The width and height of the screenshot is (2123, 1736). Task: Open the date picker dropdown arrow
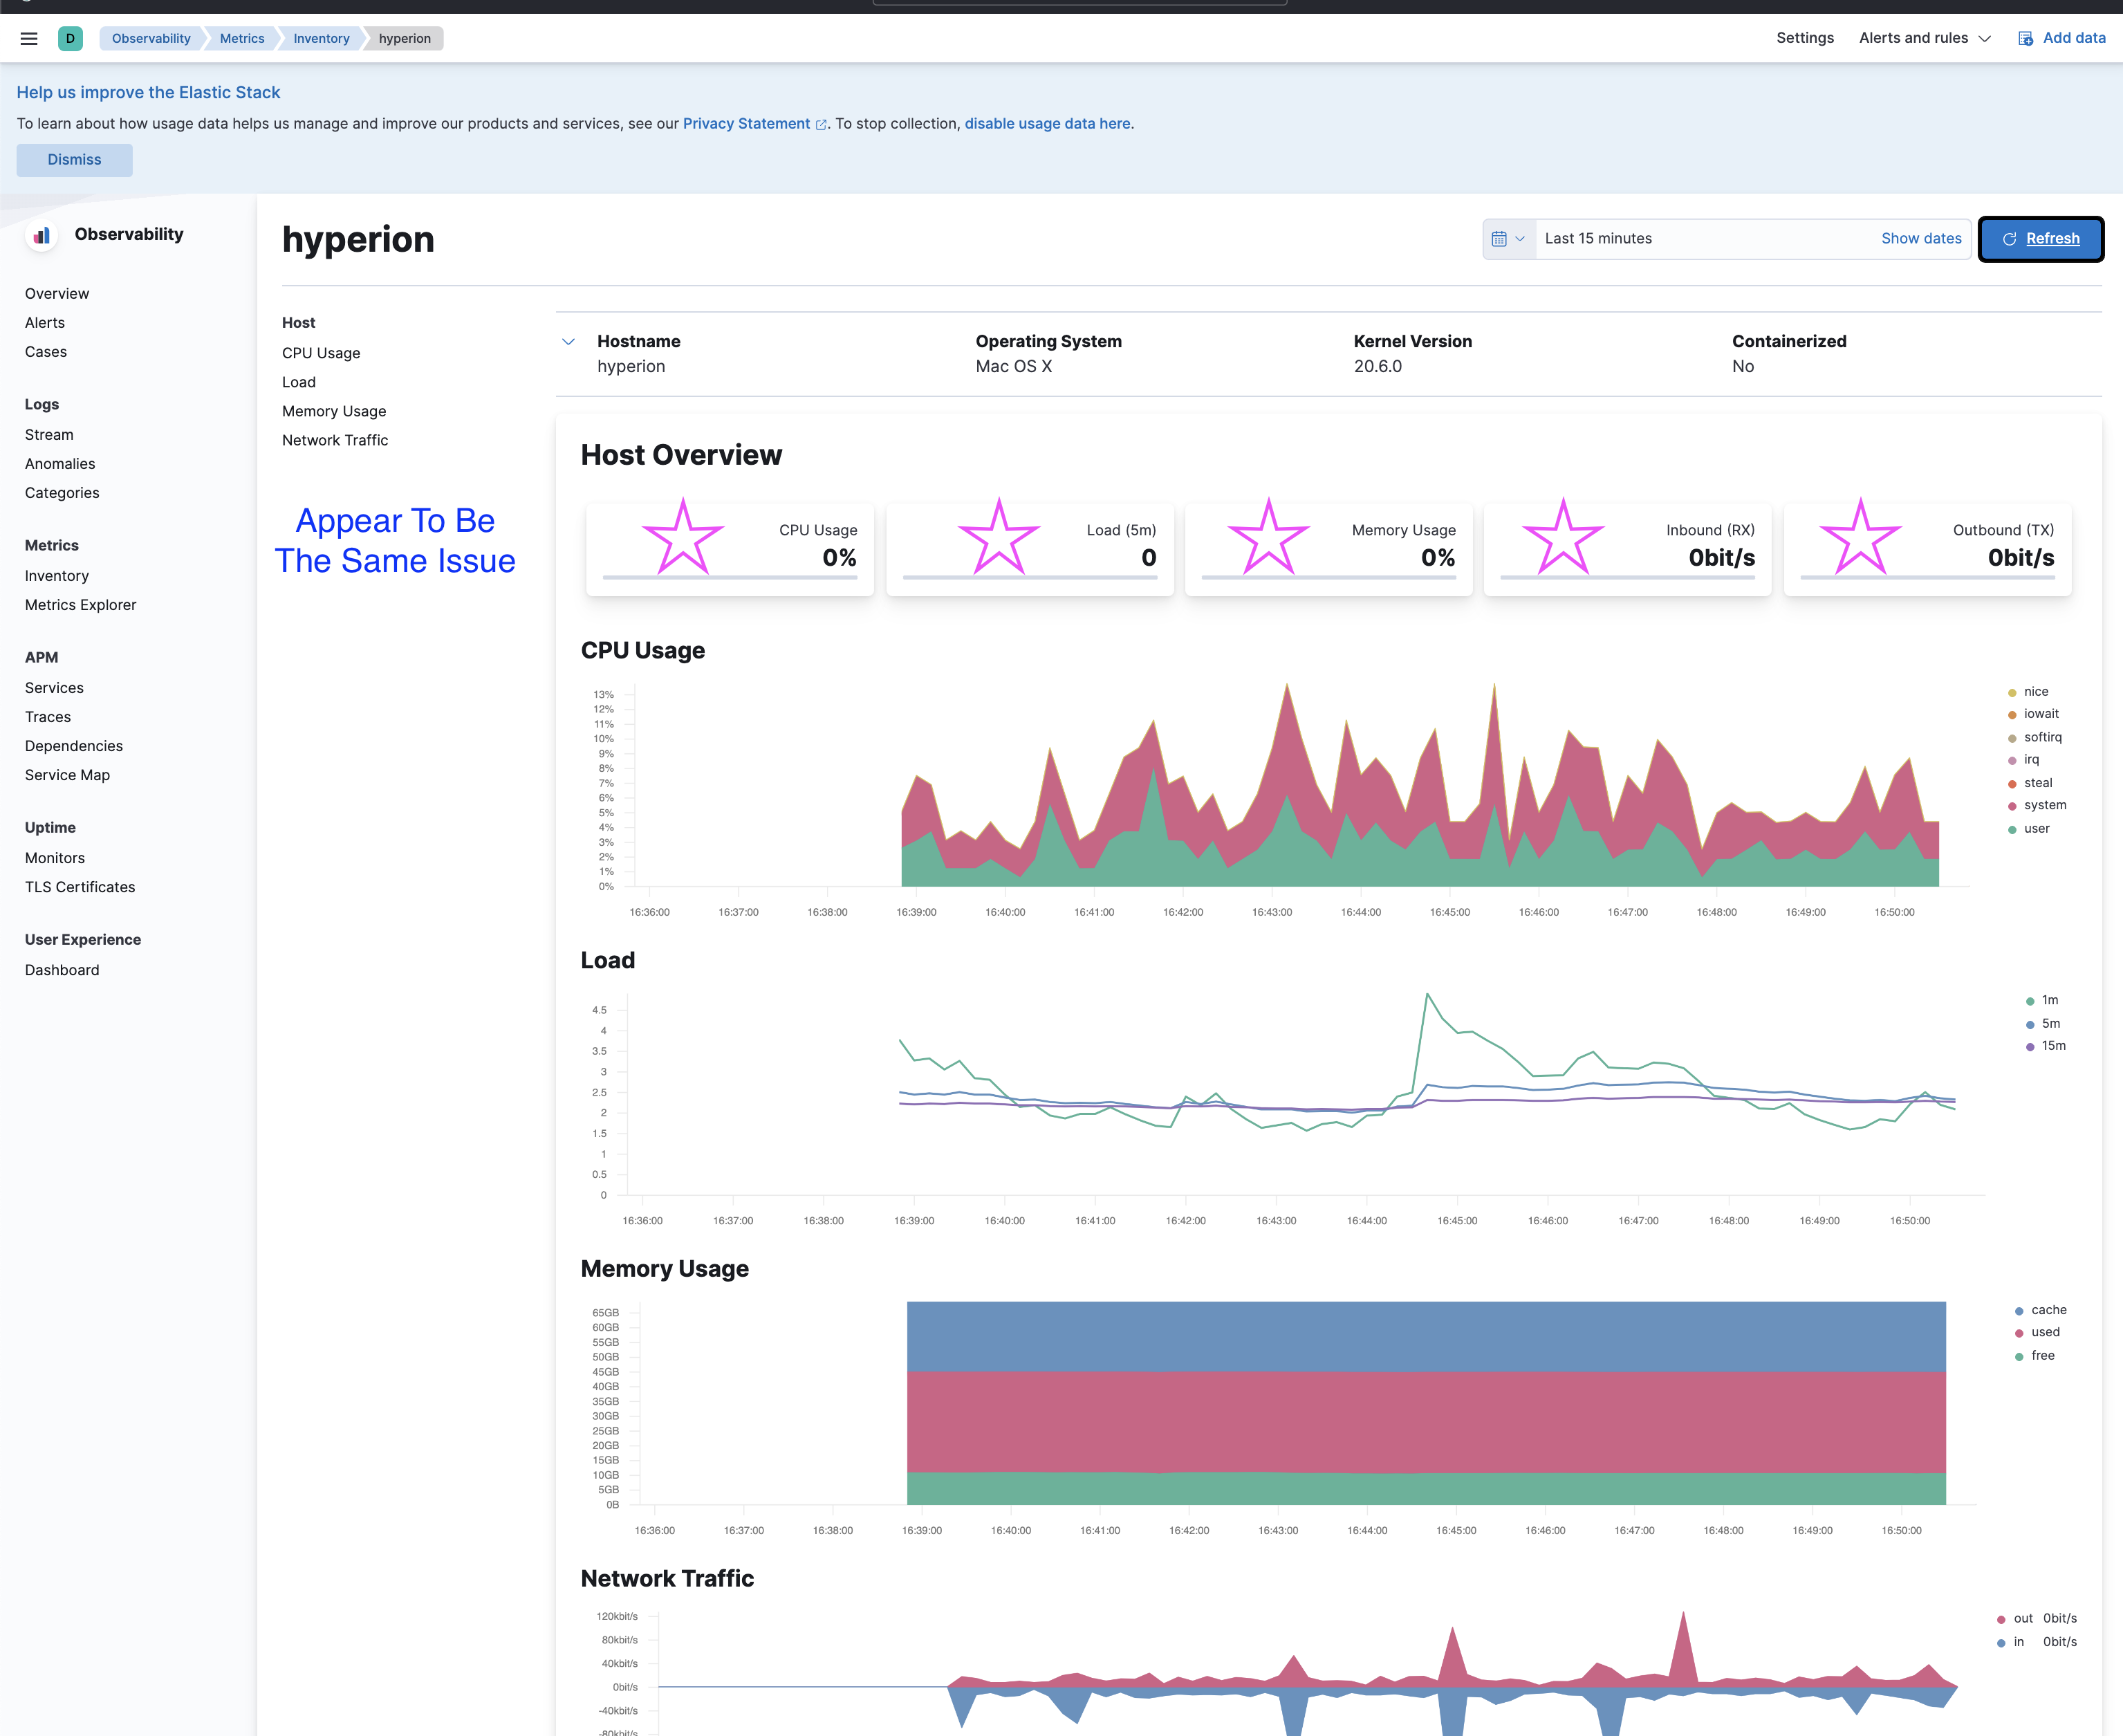1519,238
